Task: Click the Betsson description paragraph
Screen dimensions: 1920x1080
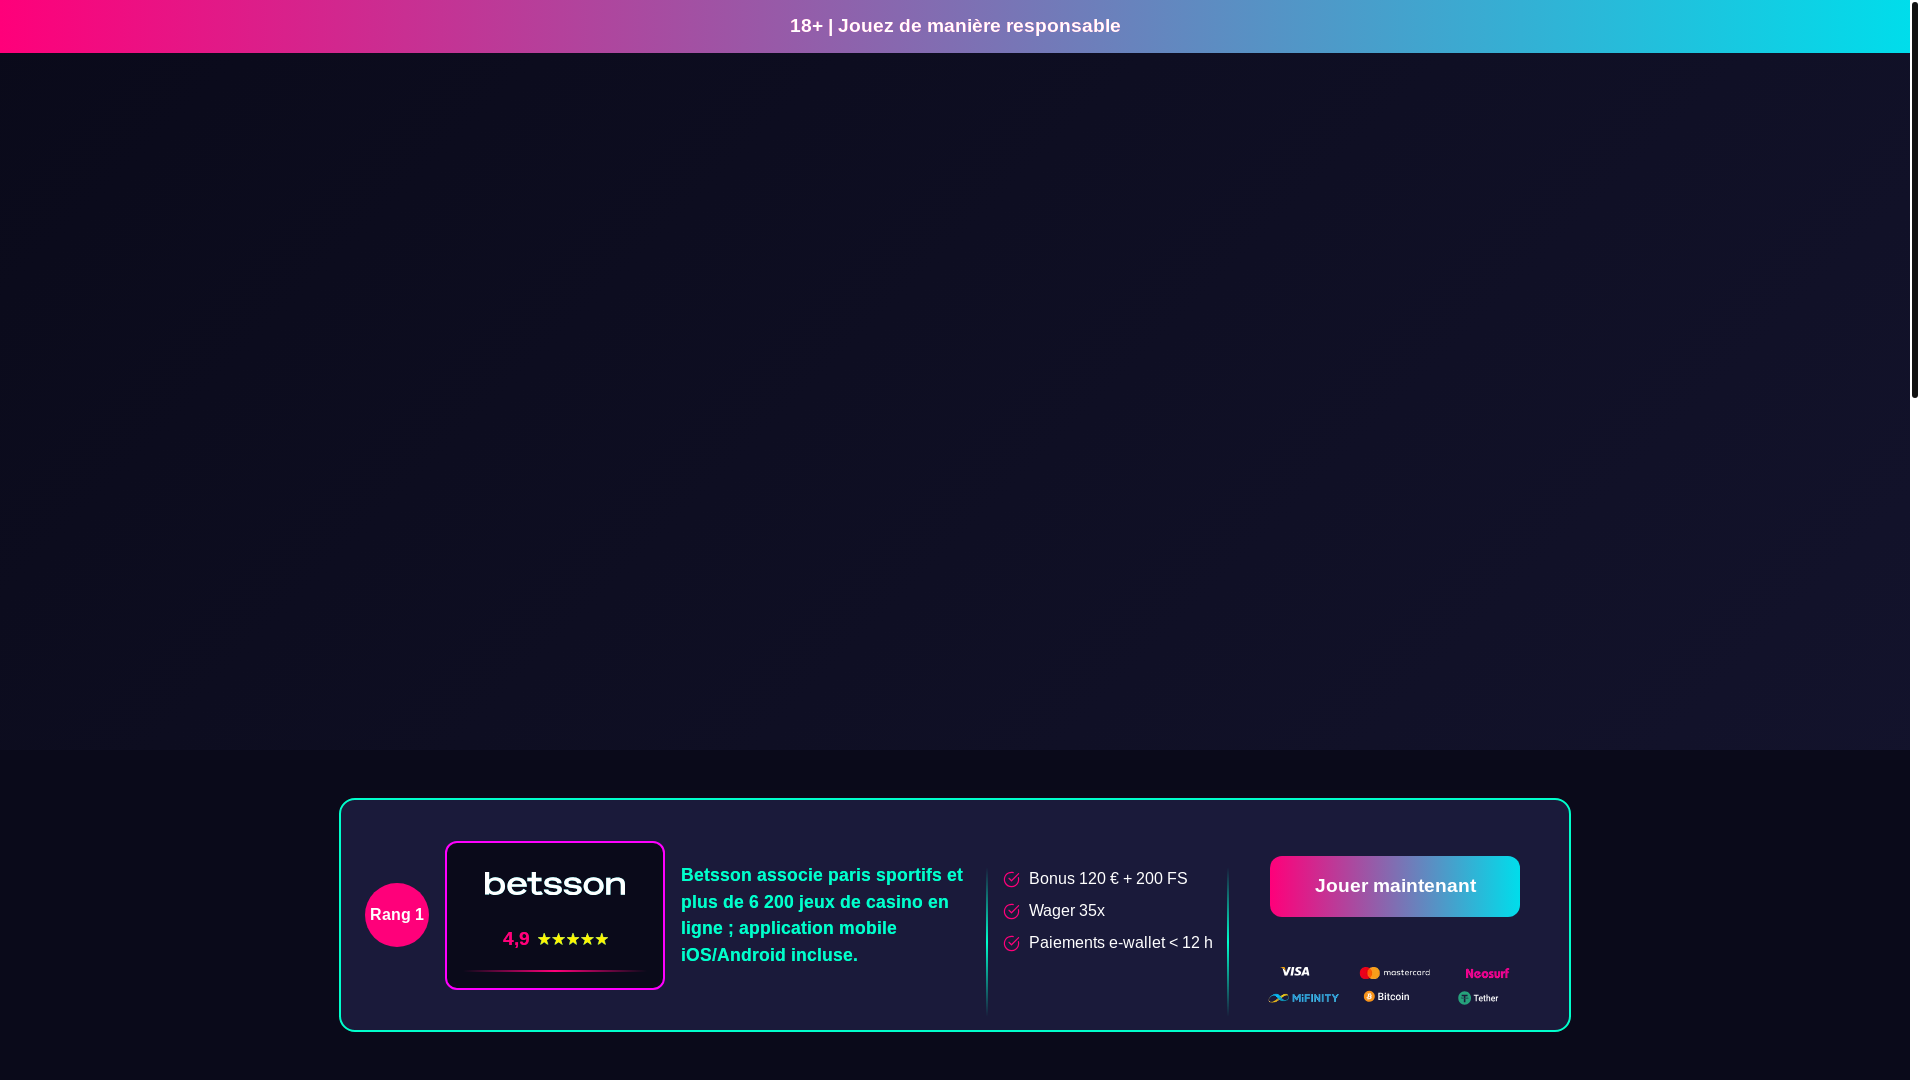Action: click(x=823, y=915)
